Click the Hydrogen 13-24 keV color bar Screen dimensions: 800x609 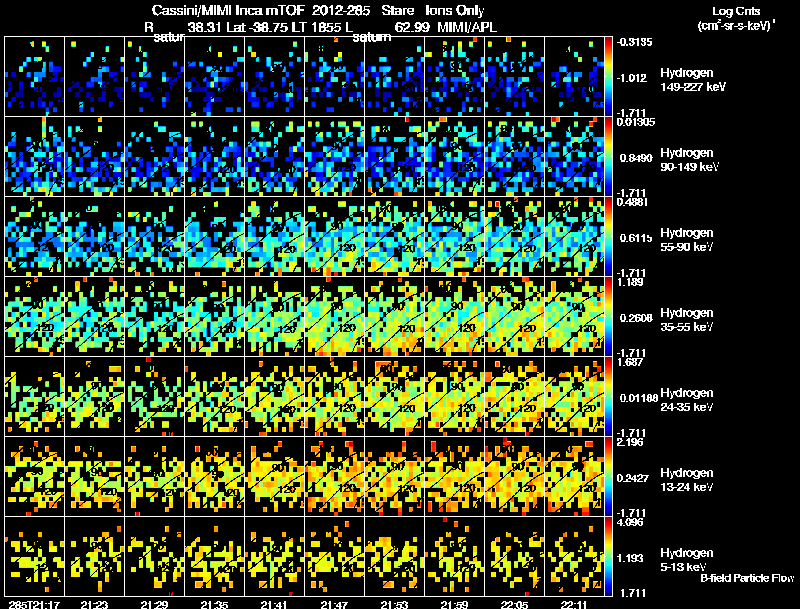608,476
